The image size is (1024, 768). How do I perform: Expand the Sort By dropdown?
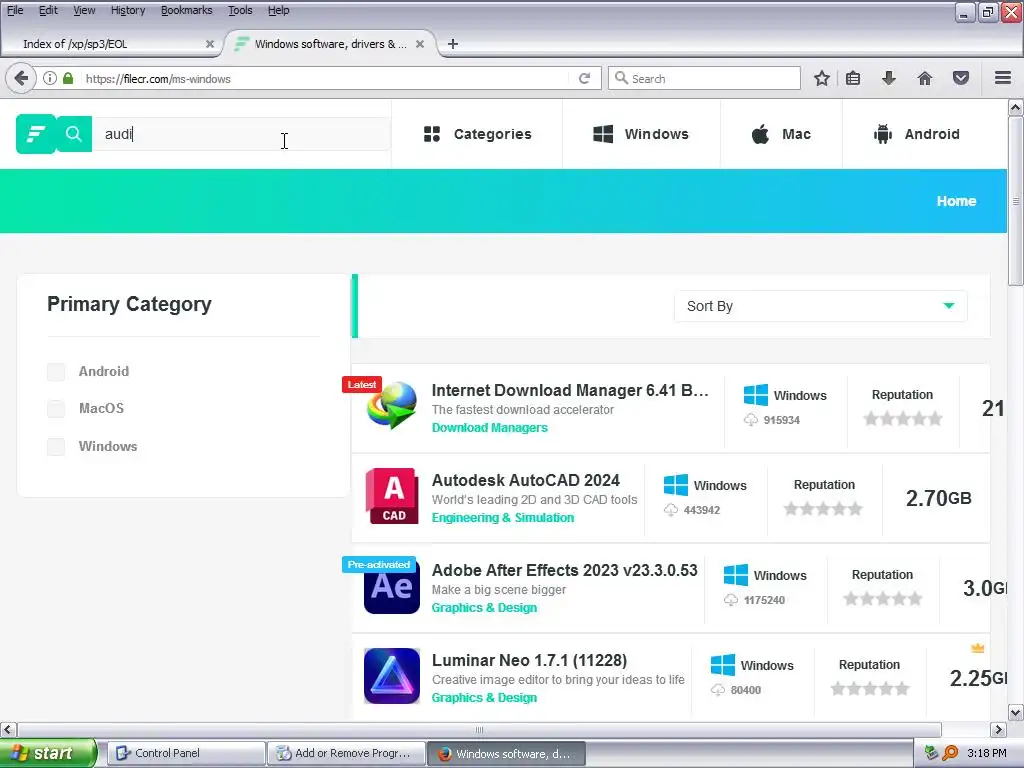tap(820, 306)
